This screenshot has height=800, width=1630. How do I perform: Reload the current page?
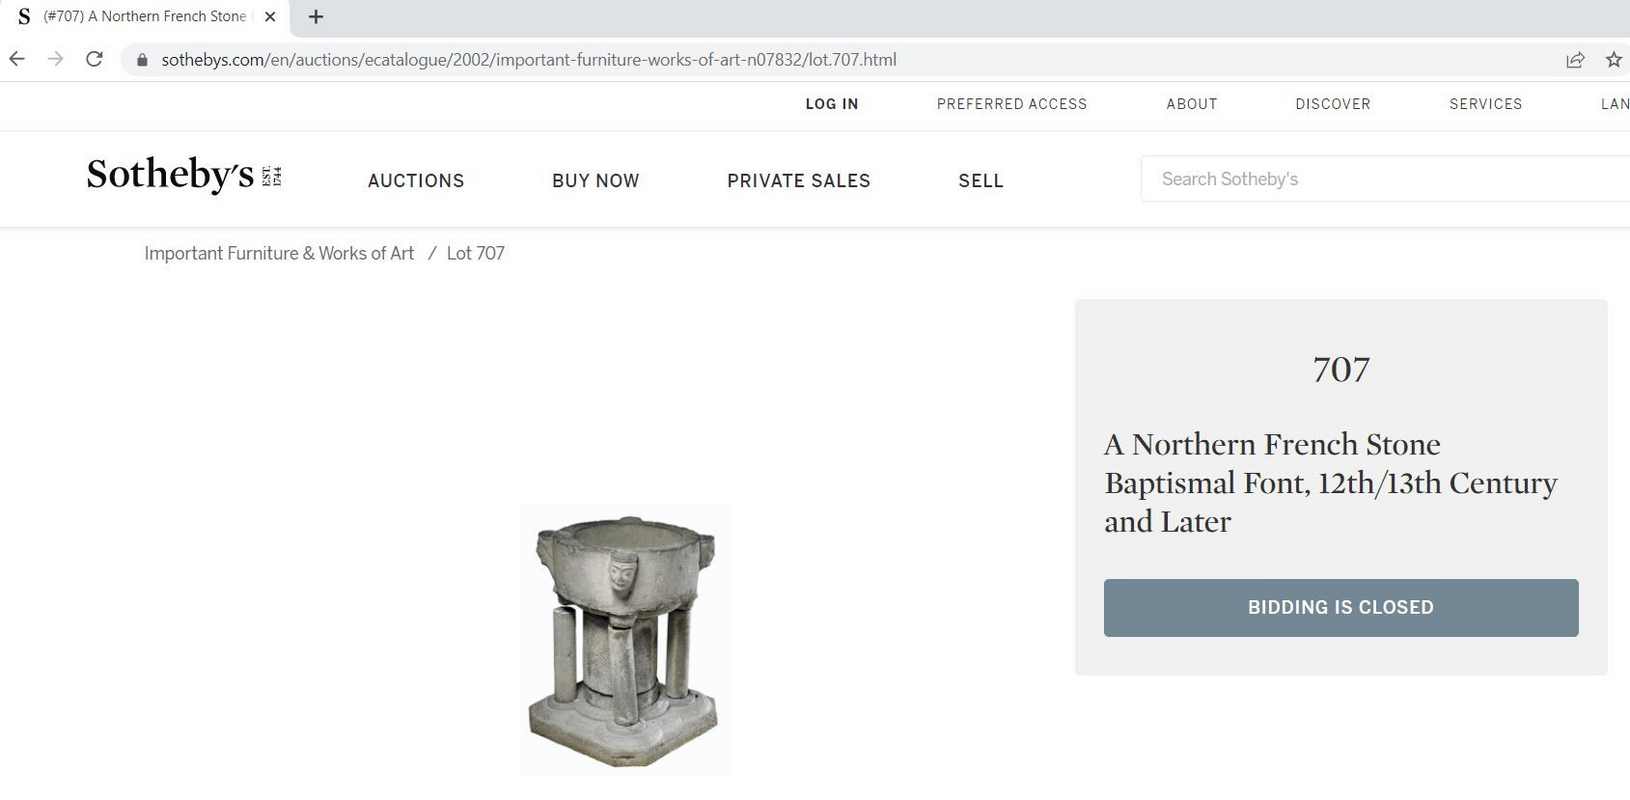coord(94,59)
